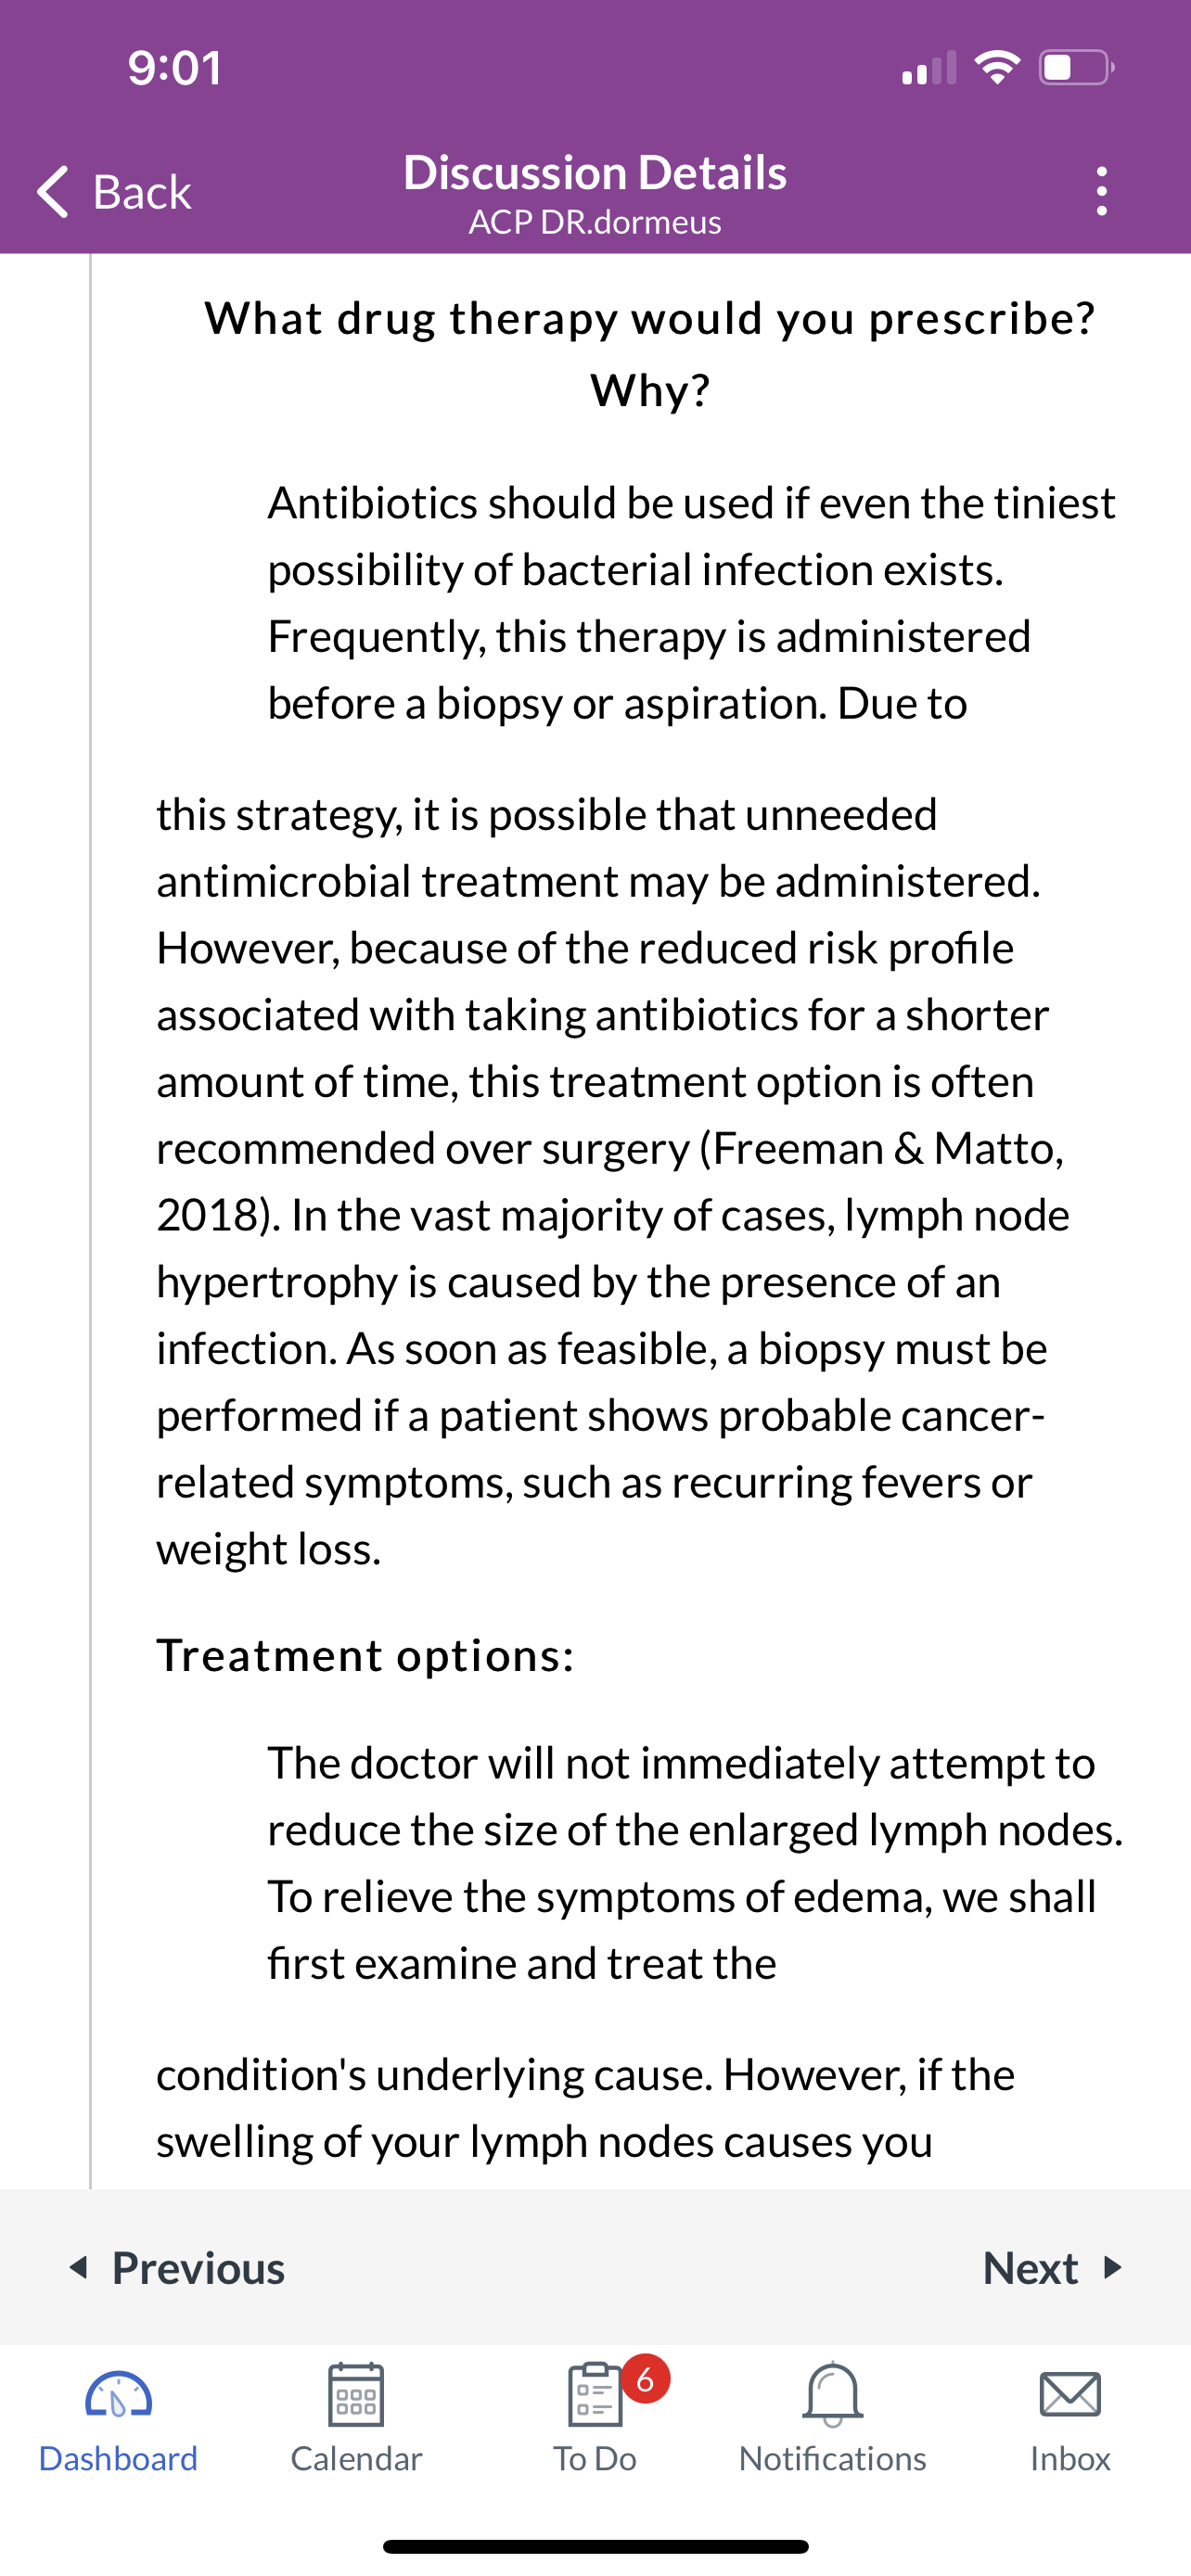Screen dimensions: 1191x2576
Task: Go to the Previous discussion
Action: [177, 2267]
